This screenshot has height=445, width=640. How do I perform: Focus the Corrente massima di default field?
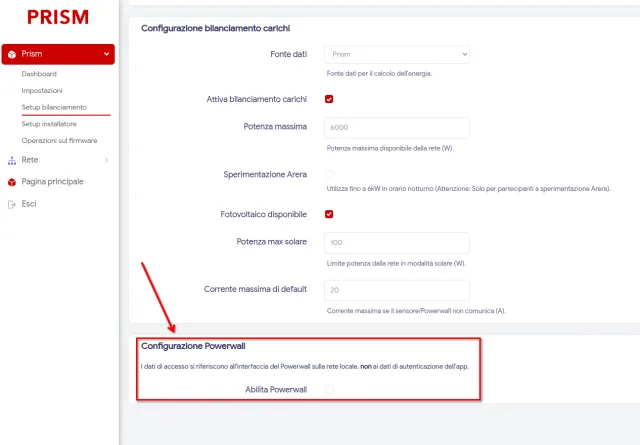(397, 290)
